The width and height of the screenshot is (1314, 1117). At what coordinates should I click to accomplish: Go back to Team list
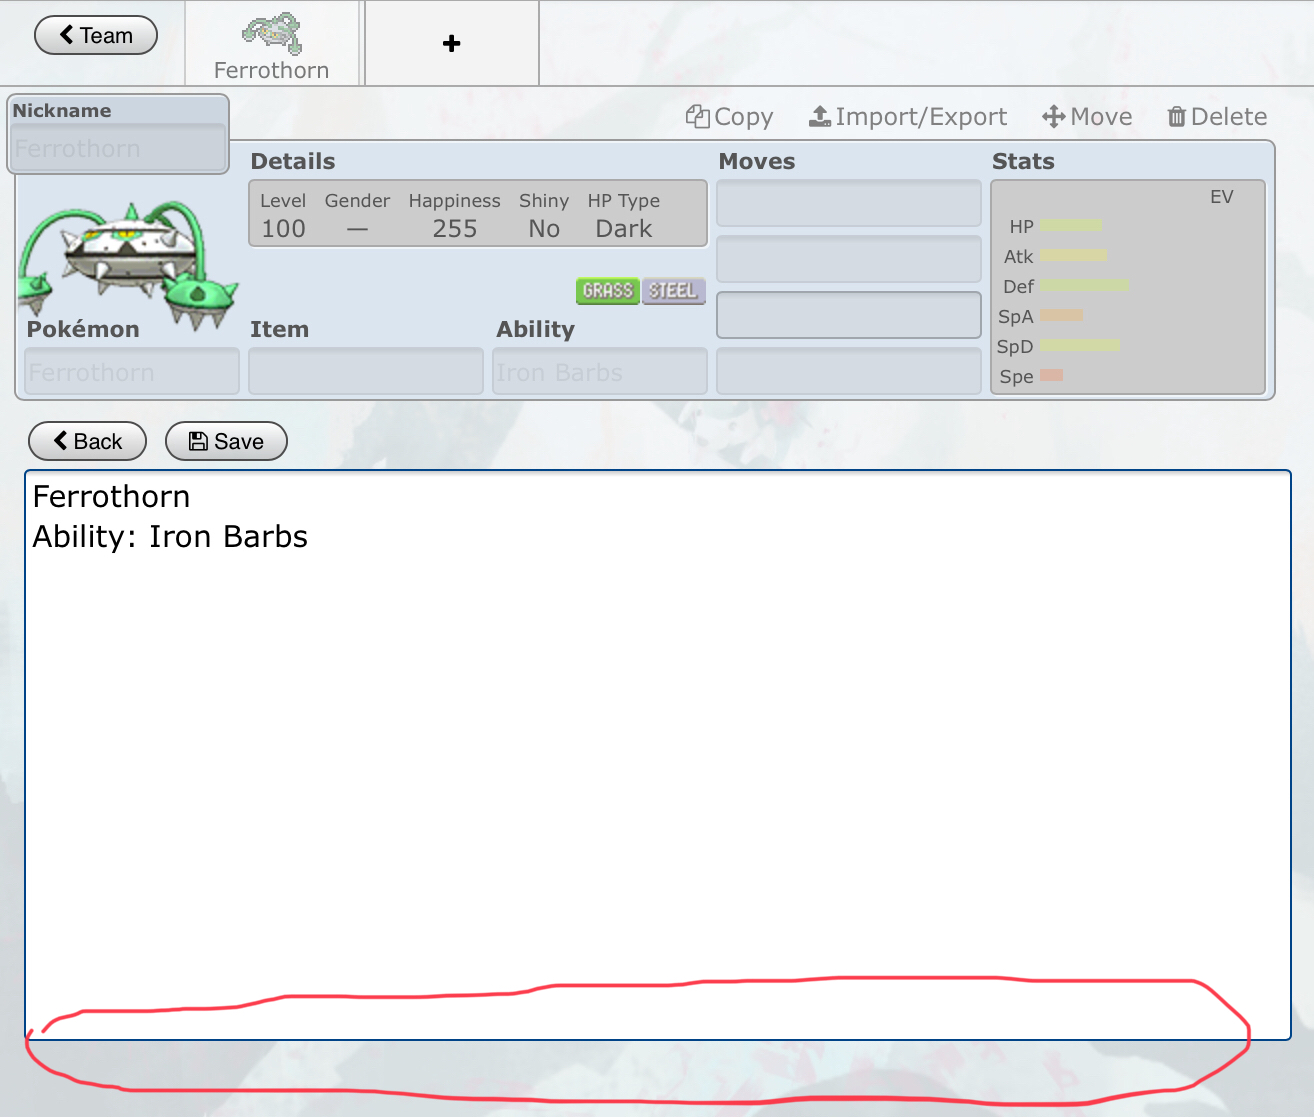(x=96, y=35)
